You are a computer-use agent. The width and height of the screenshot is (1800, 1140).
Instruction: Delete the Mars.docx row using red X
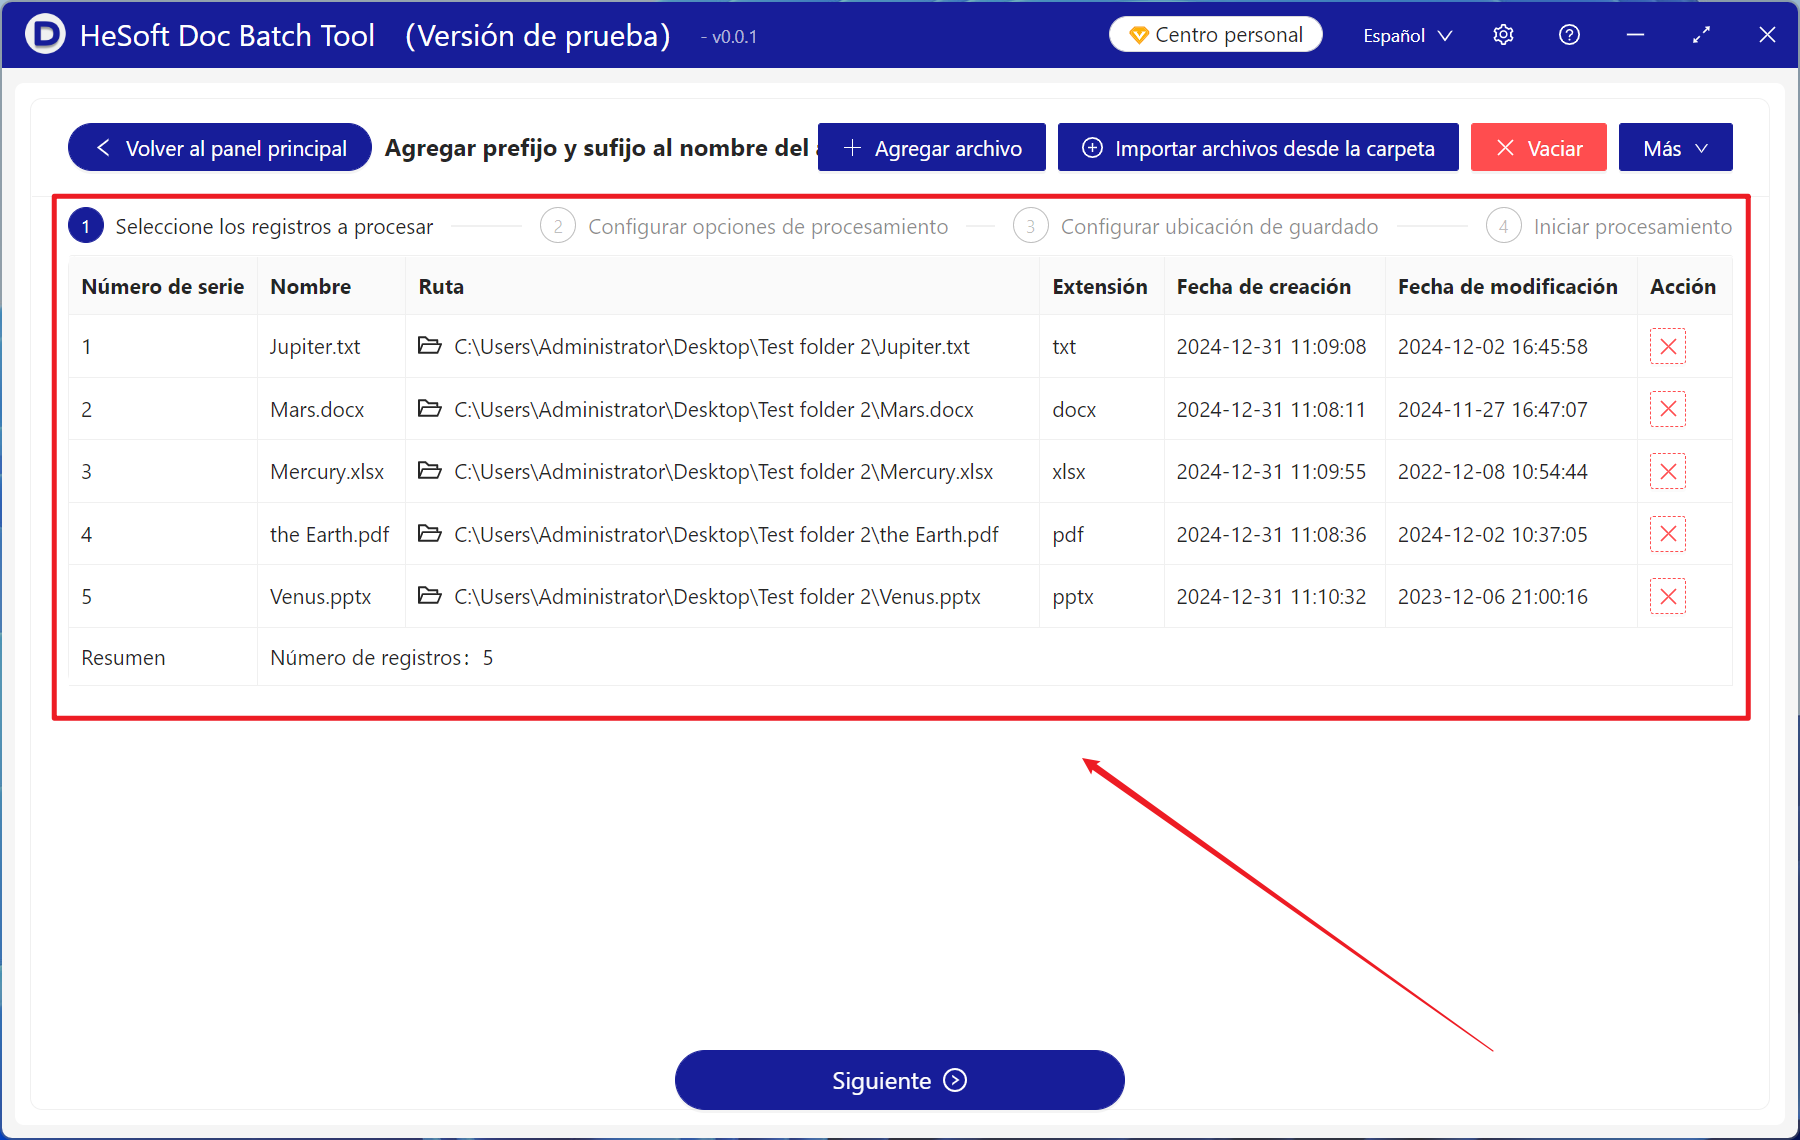pos(1667,409)
